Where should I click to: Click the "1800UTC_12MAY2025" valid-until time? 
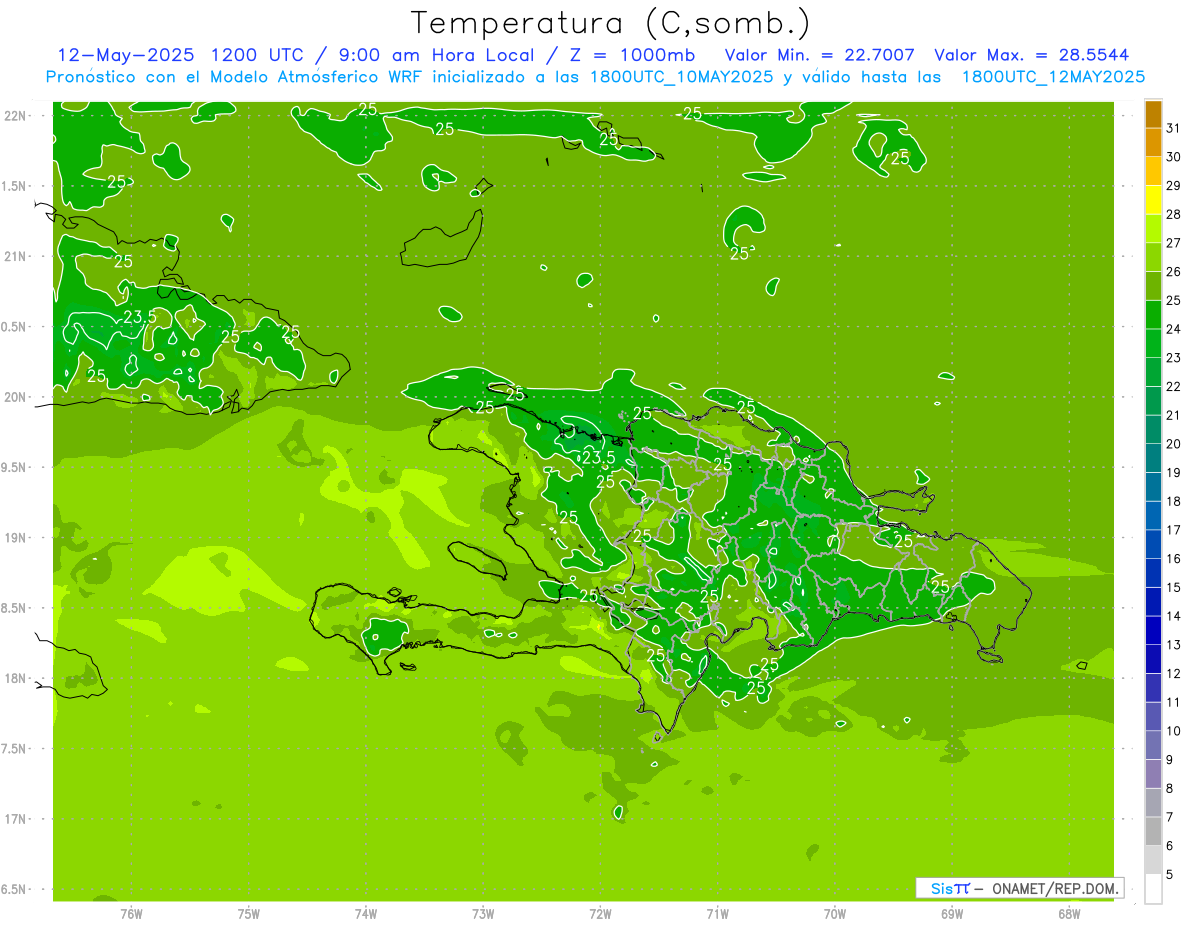[1053, 77]
